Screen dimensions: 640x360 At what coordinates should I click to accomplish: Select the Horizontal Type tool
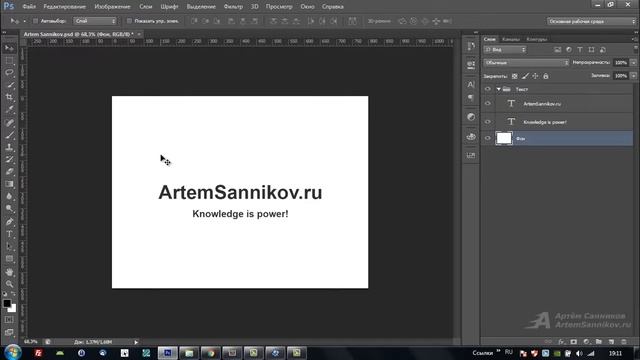click(9, 234)
